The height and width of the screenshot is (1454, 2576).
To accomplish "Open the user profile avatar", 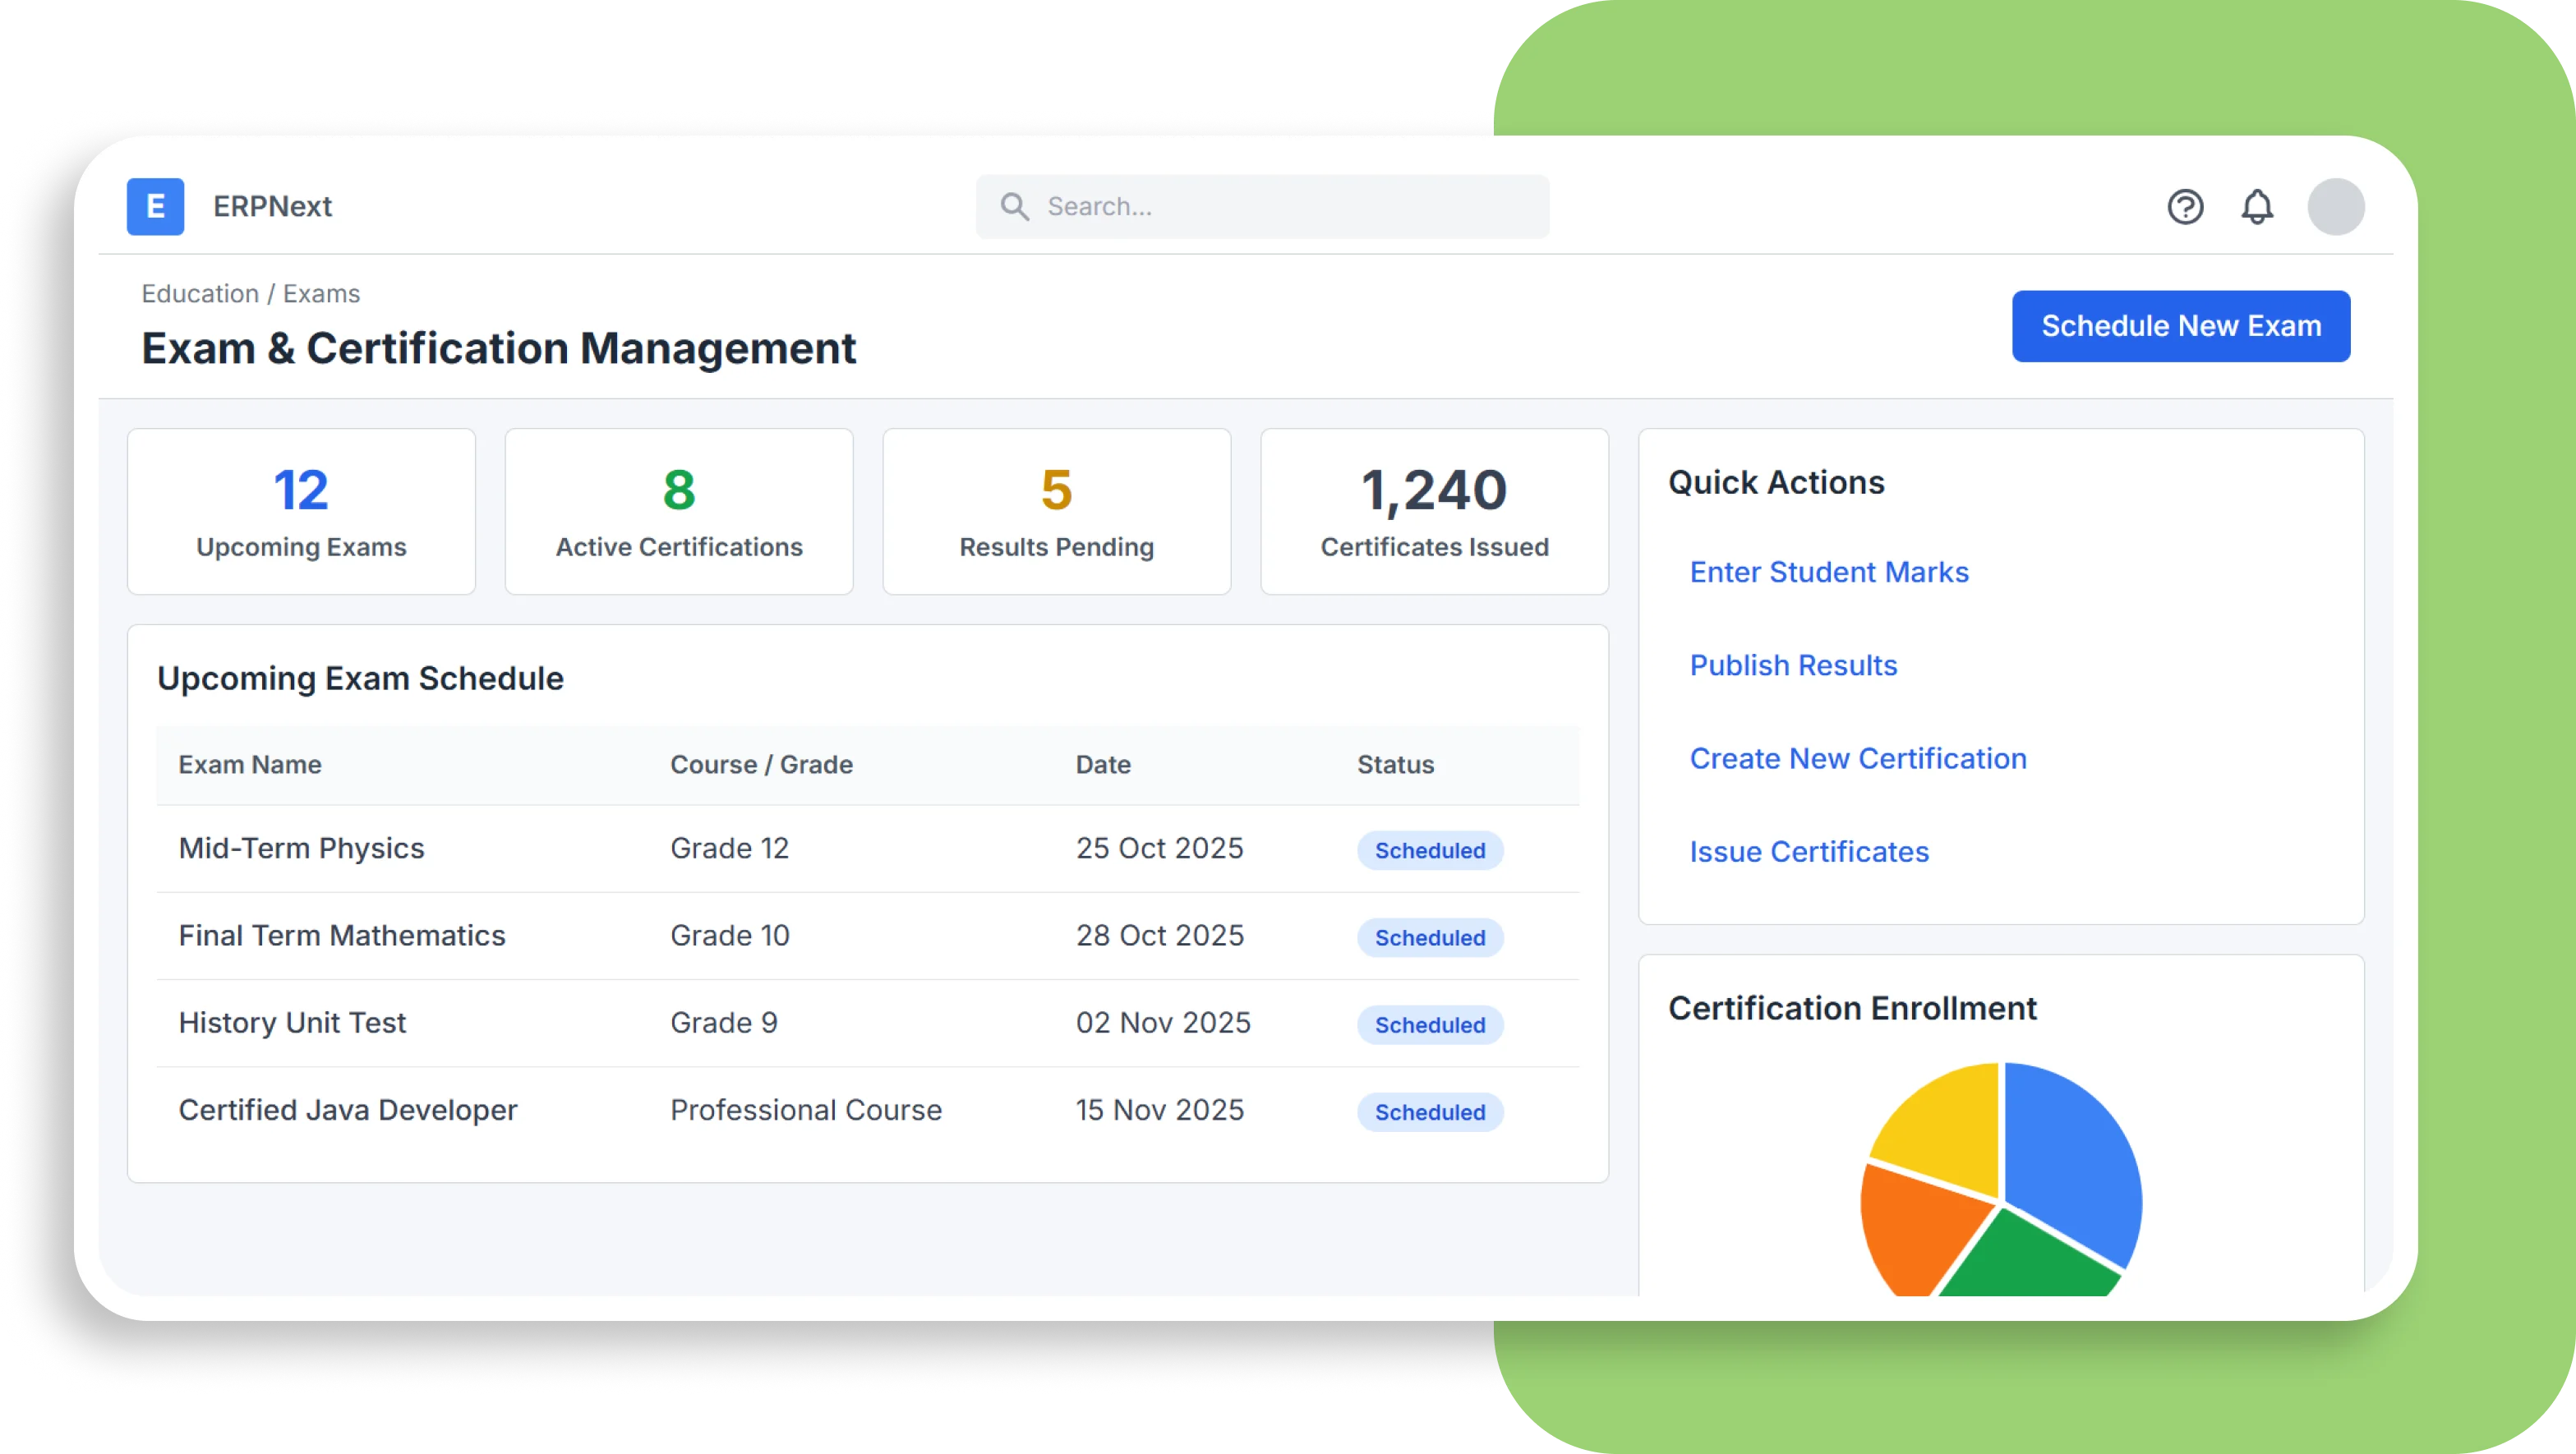I will pos(2337,207).
